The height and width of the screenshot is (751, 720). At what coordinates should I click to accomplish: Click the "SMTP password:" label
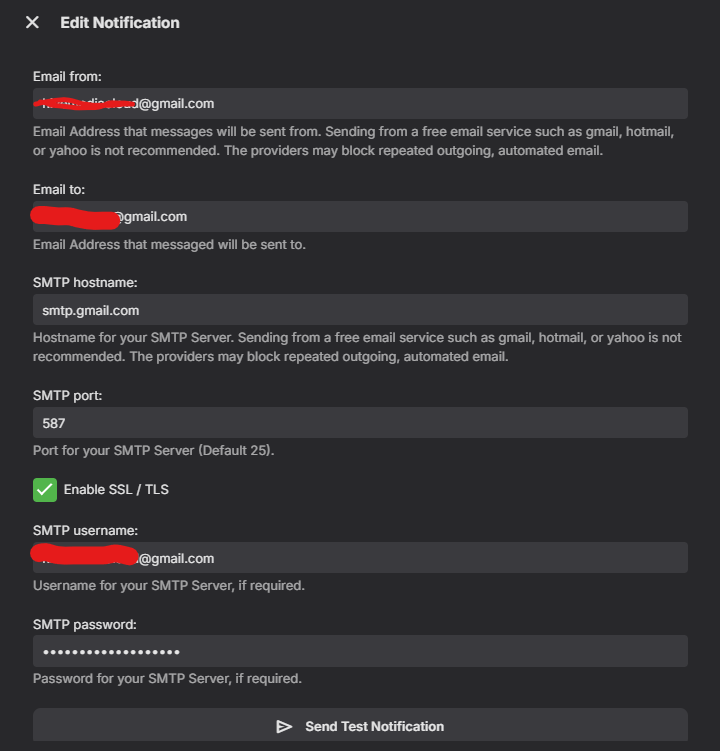click(x=85, y=624)
